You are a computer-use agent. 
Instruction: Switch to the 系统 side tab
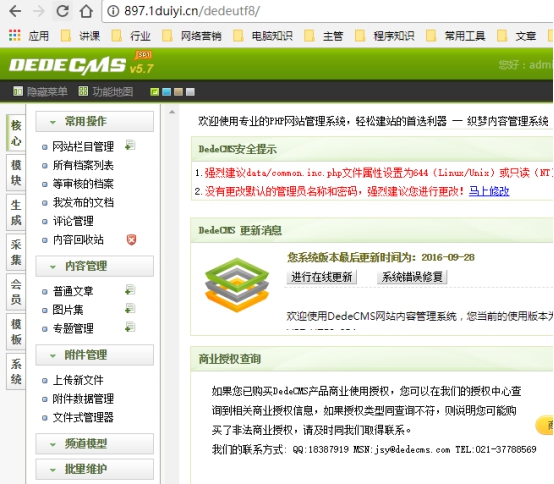click(x=16, y=371)
